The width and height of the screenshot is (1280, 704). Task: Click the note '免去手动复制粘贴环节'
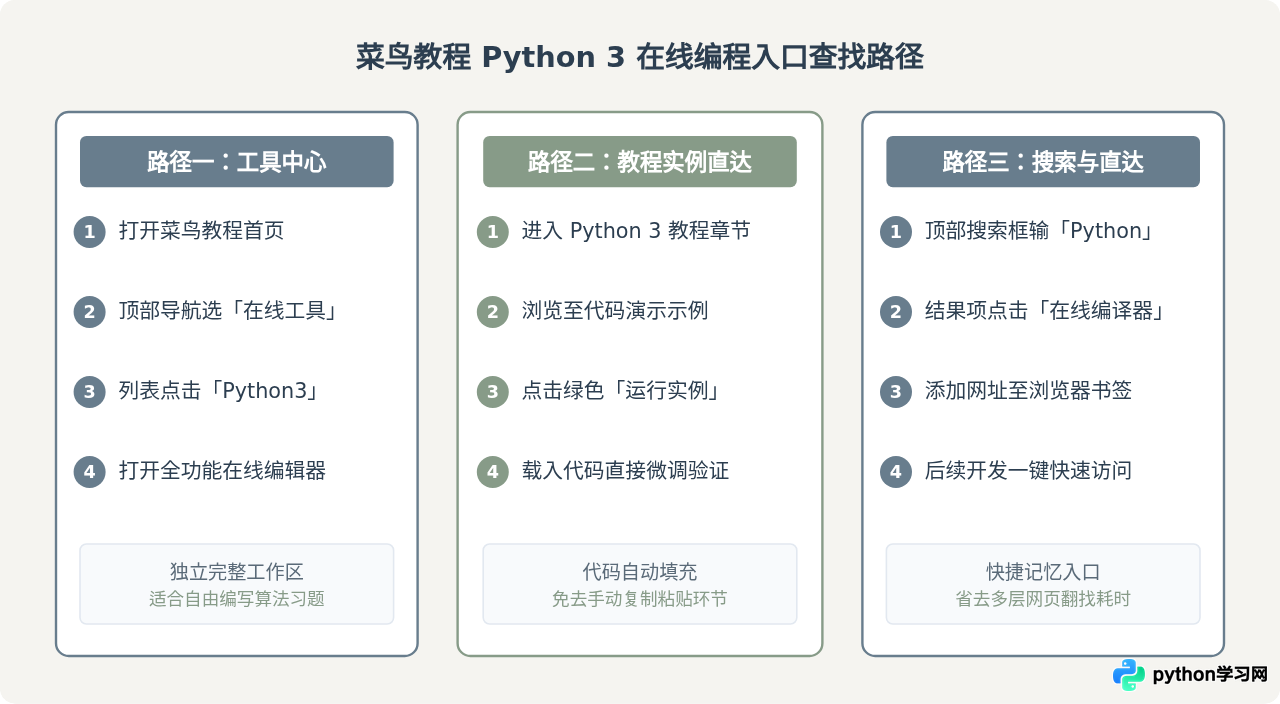pyautogui.click(x=640, y=599)
